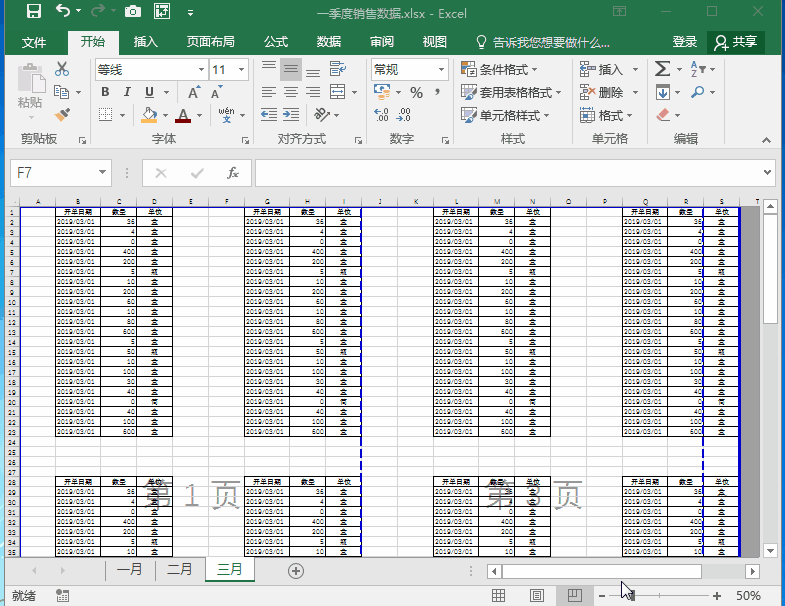Switch to the 一月 sheet tab
This screenshot has height=606, width=785.
[130, 570]
